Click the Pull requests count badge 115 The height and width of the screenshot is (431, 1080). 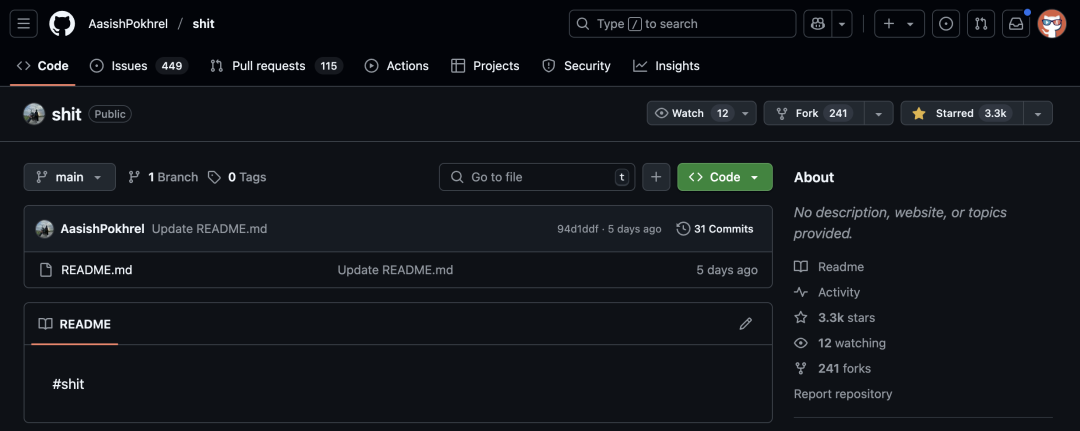[329, 66]
